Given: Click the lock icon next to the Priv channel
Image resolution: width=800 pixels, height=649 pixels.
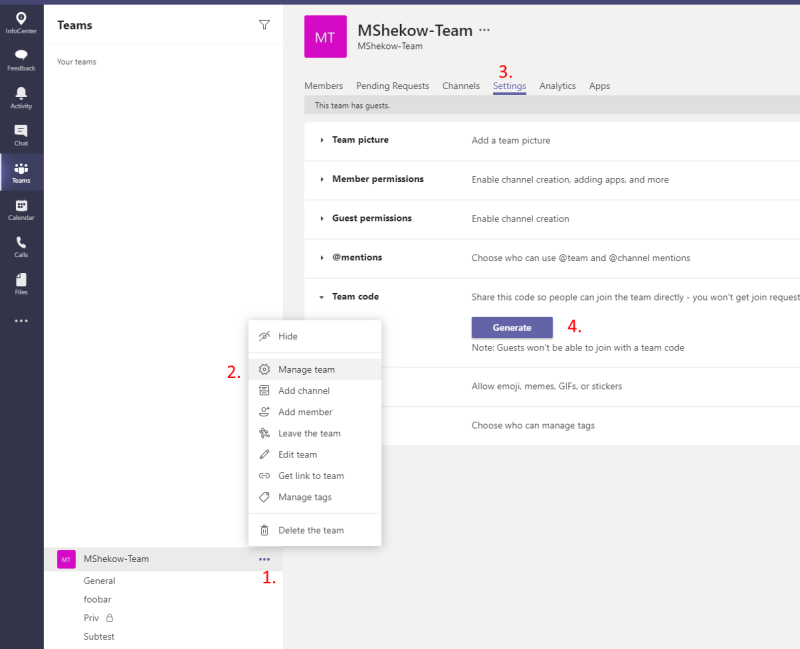Looking at the screenshot, I should coord(109,617).
